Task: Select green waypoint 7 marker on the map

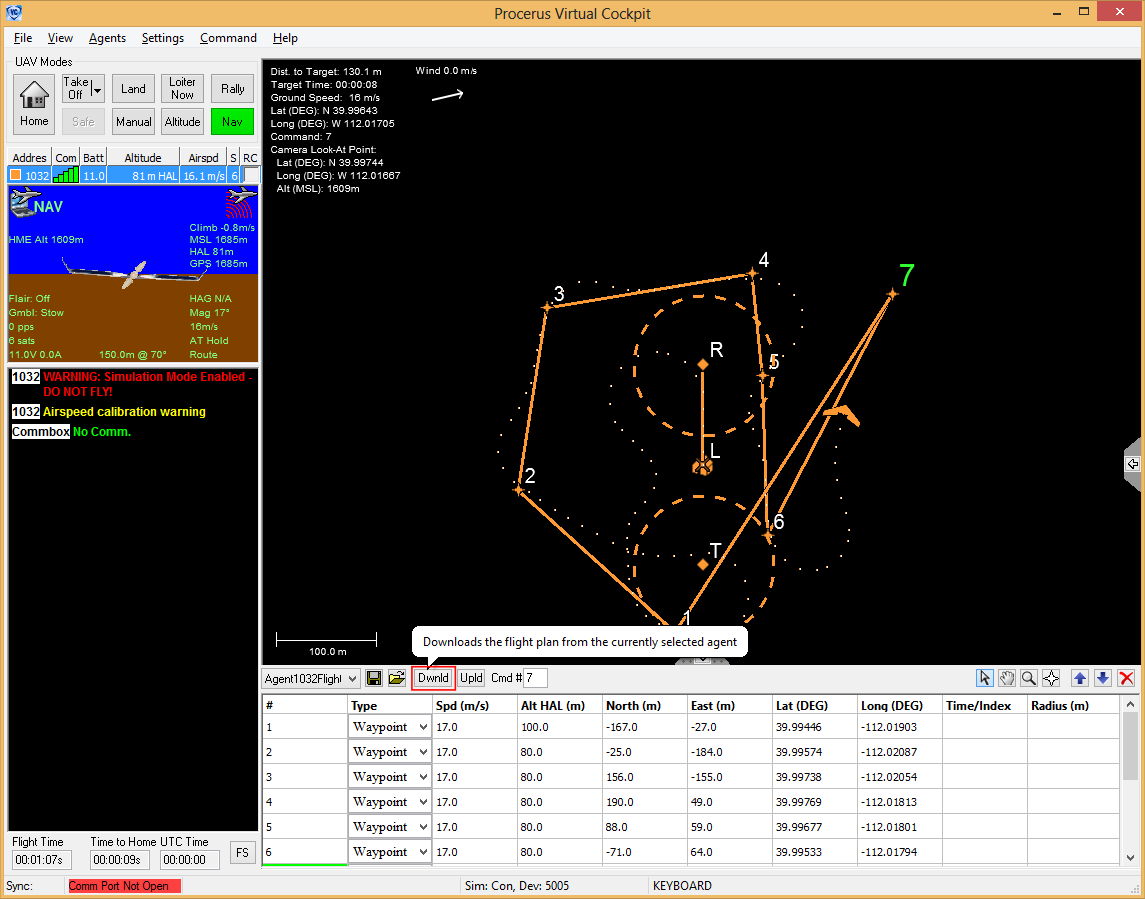Action: tap(892, 294)
